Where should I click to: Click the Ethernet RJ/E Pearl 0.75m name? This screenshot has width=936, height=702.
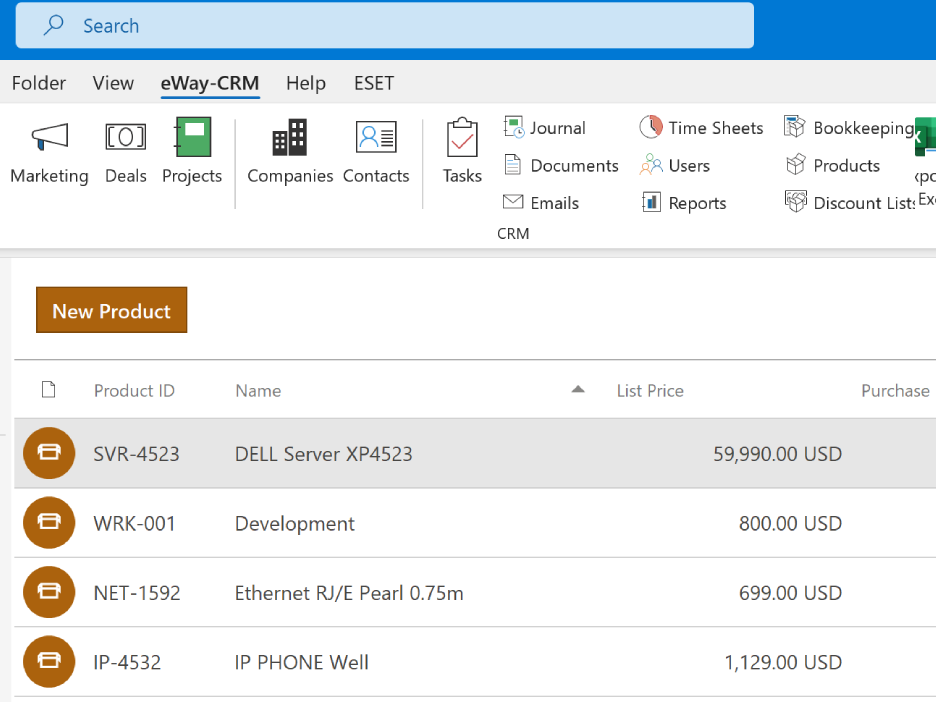(349, 593)
